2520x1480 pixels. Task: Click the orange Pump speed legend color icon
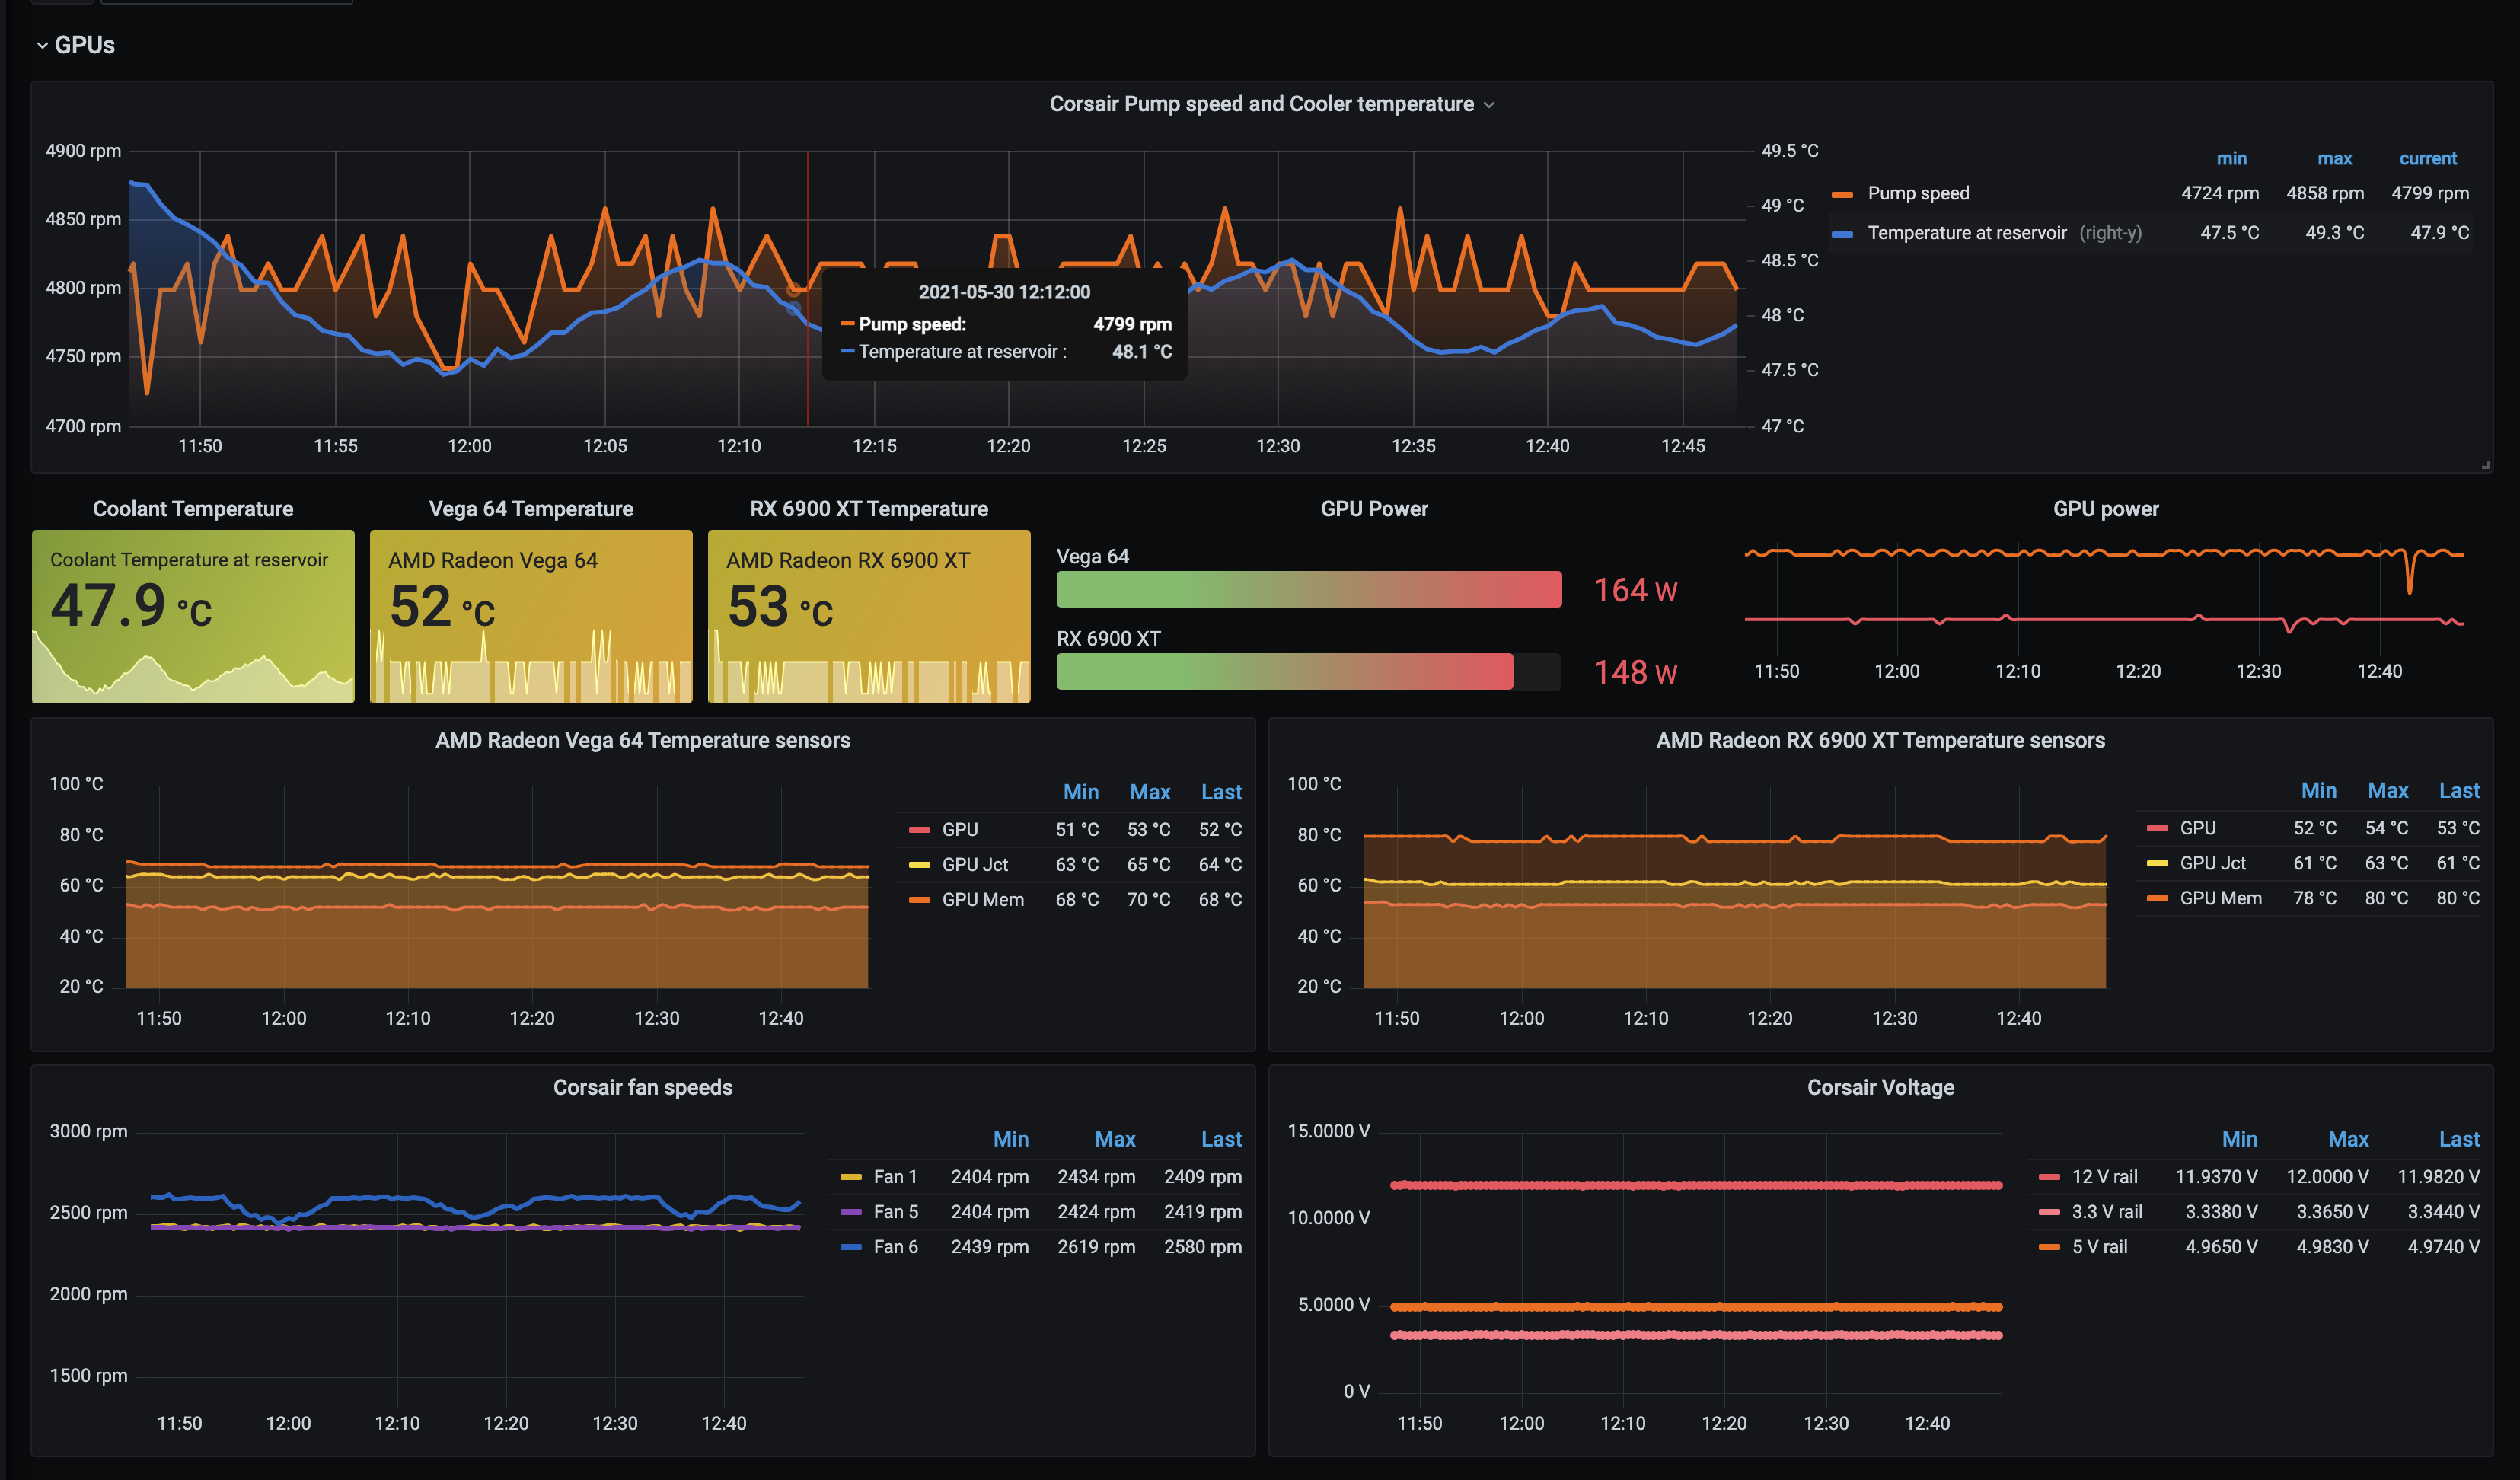(1842, 194)
